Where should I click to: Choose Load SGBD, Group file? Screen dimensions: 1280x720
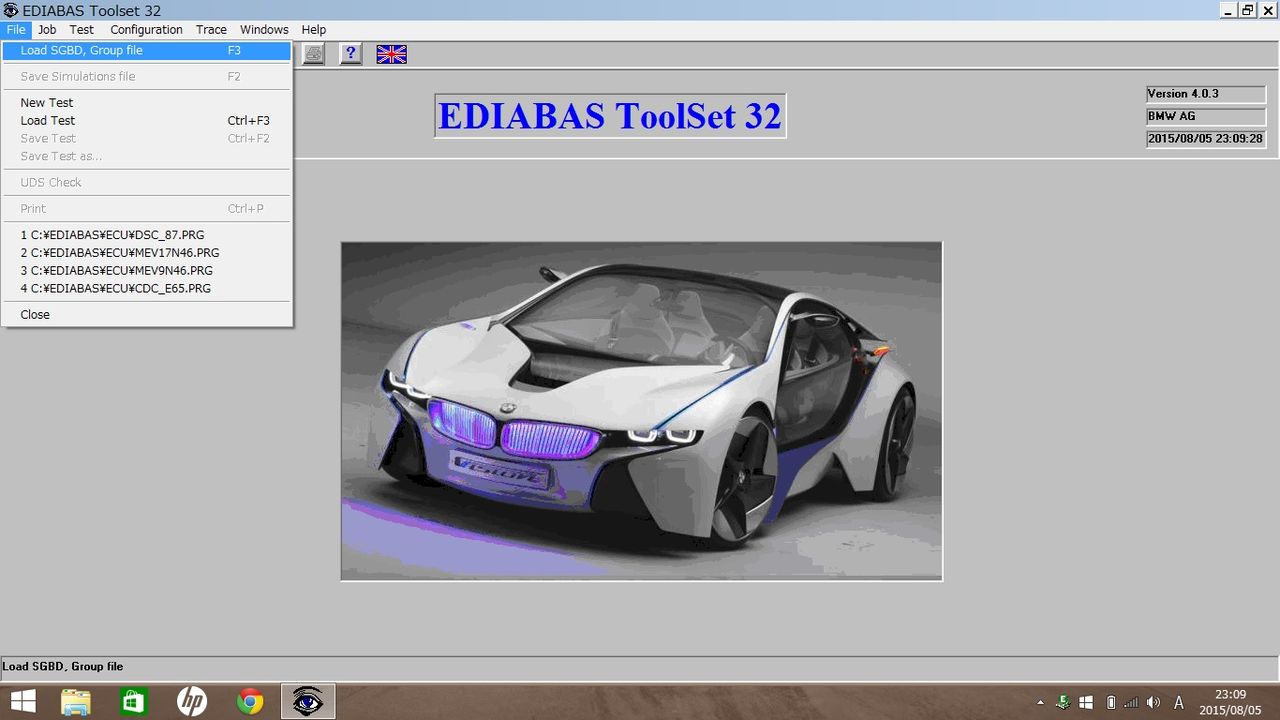[x=147, y=50]
